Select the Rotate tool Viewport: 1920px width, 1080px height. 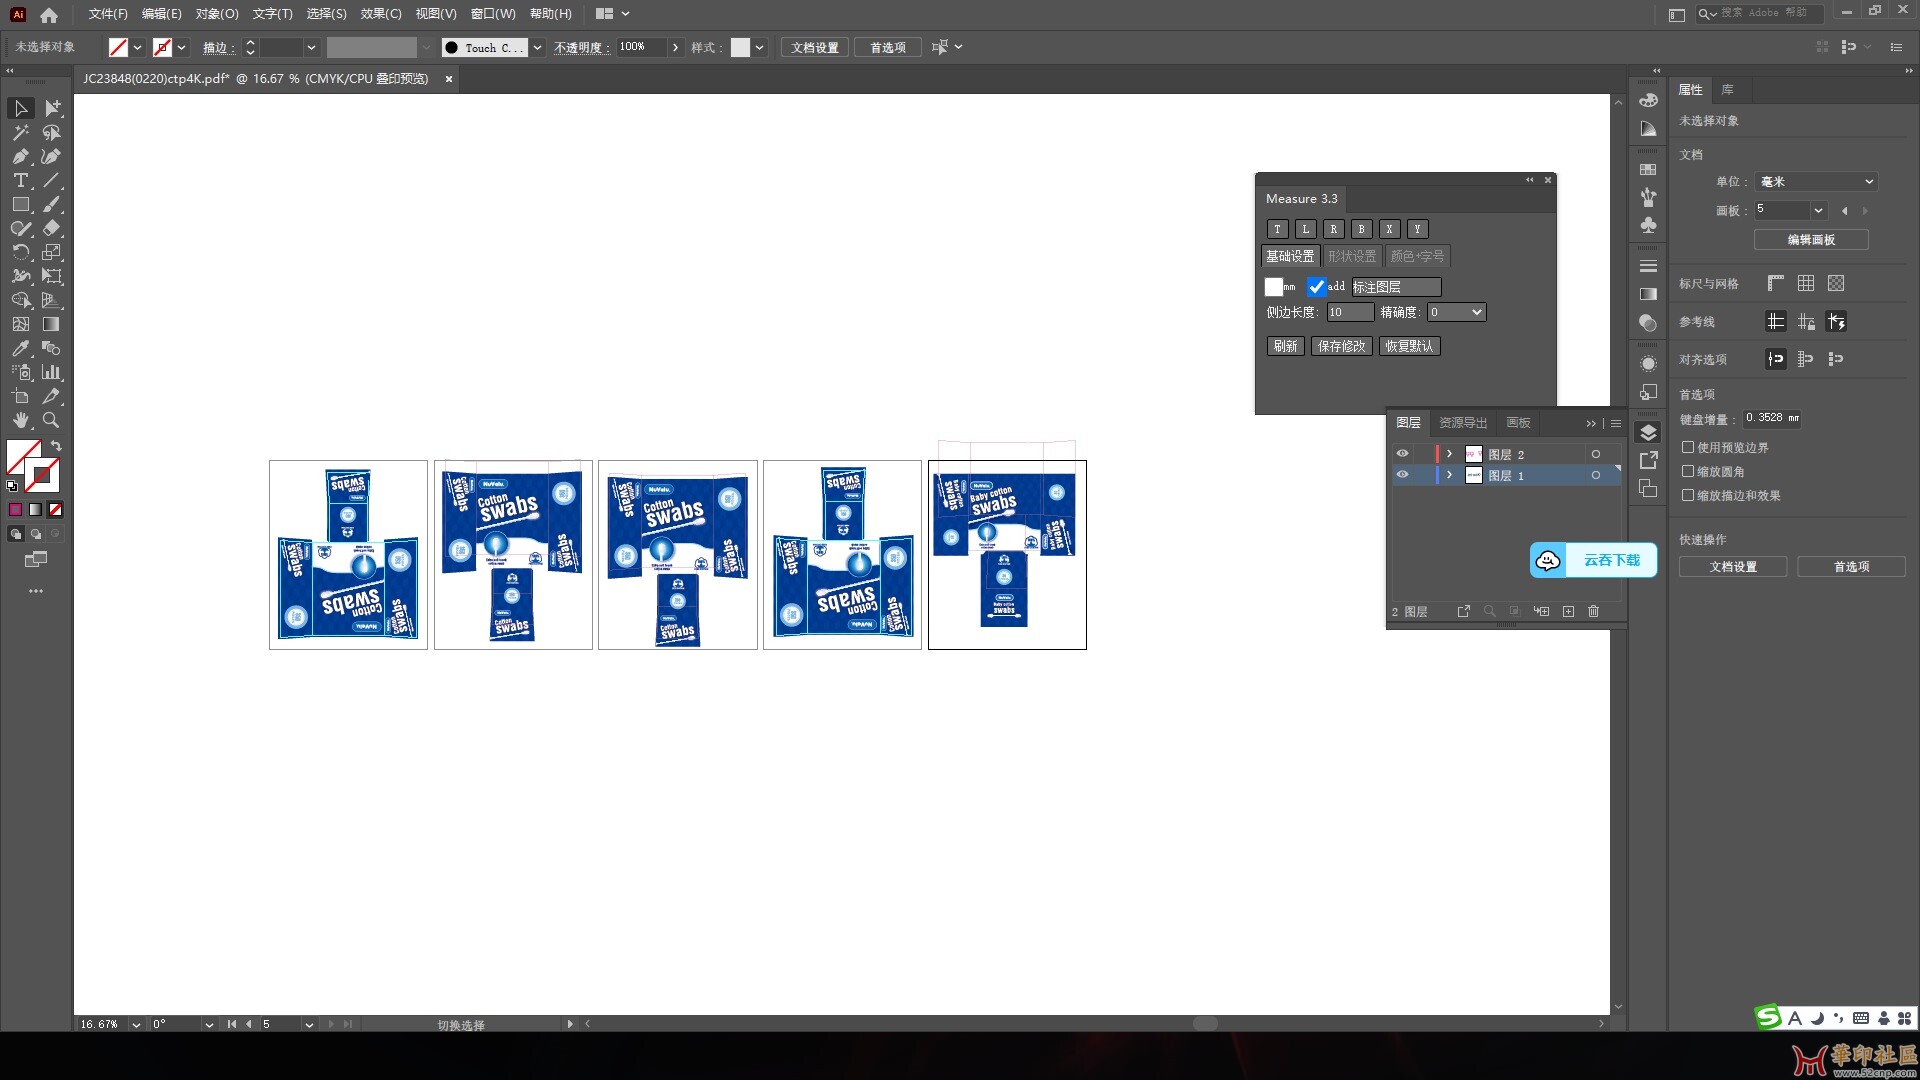[x=20, y=252]
